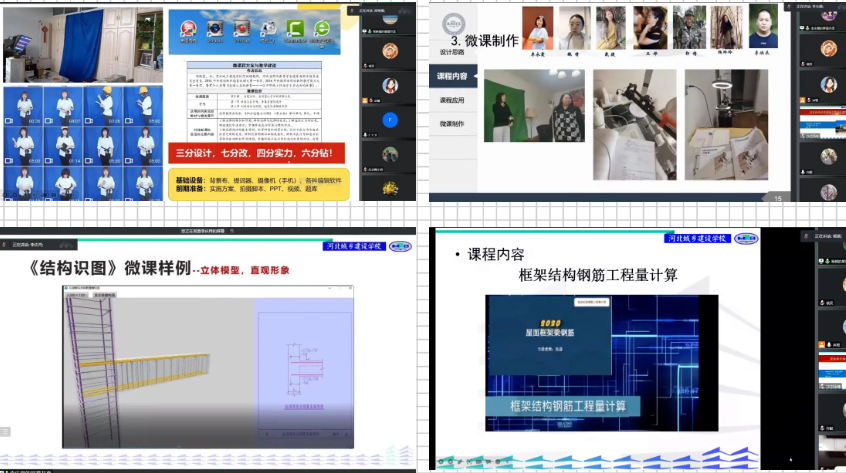Open the 课程应用 sidebar tab
This screenshot has width=846, height=473.
(453, 100)
